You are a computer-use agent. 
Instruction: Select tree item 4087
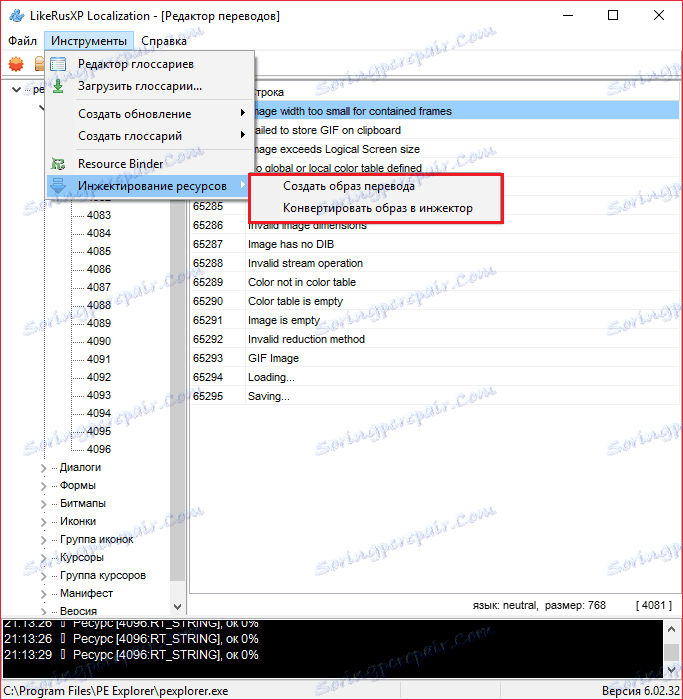point(99,287)
